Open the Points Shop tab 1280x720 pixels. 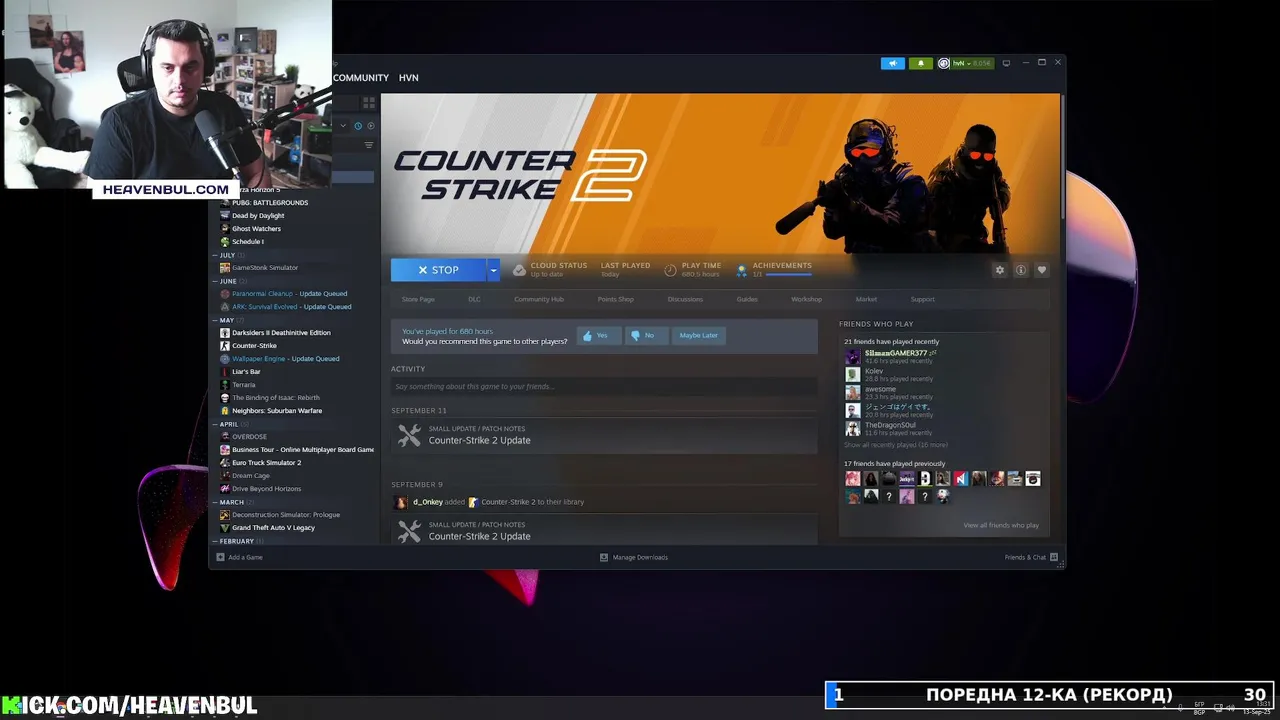[x=615, y=299]
